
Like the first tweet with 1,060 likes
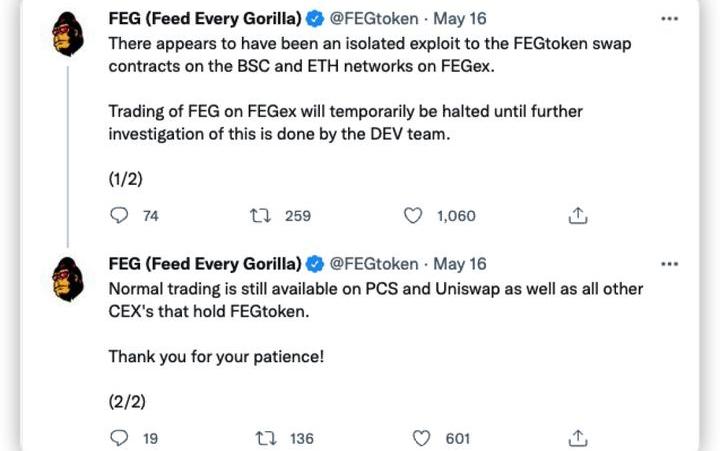tap(414, 215)
